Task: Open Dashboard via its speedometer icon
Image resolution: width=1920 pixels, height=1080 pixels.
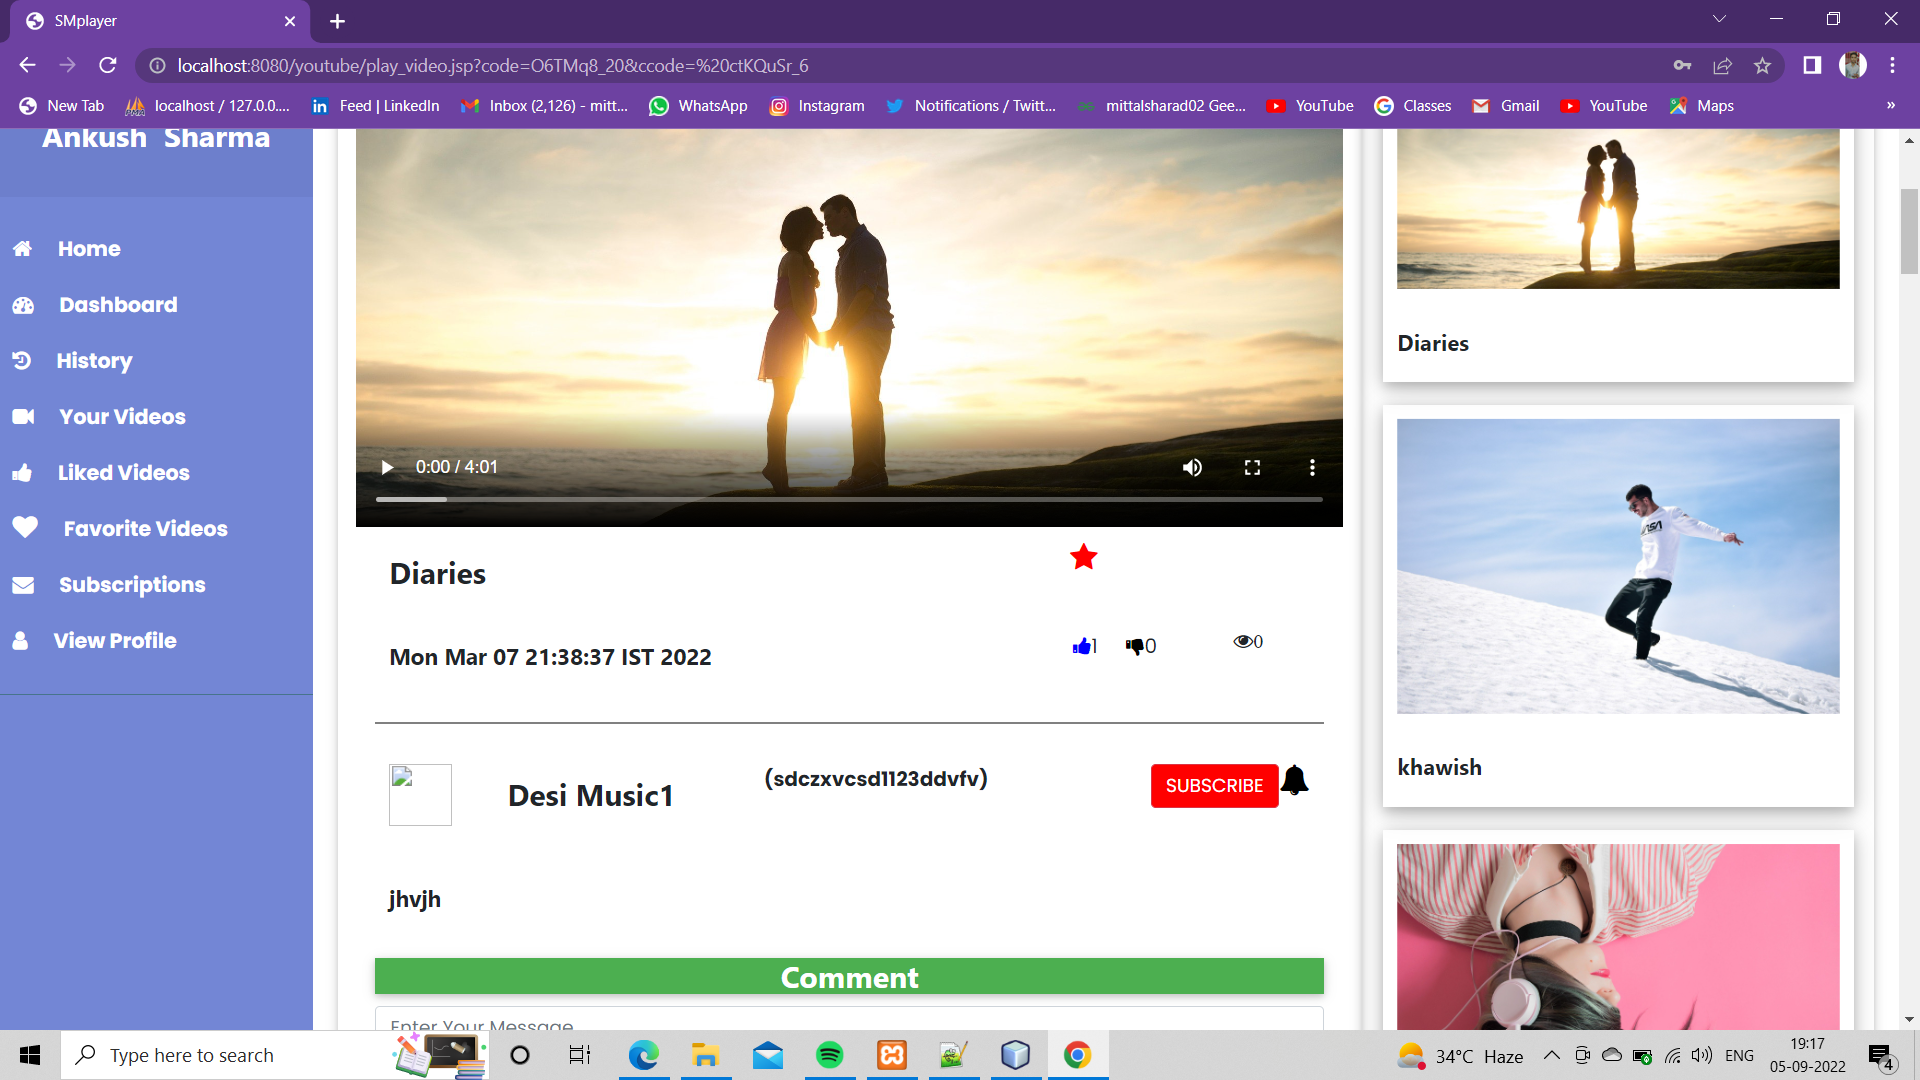Action: click(x=22, y=304)
